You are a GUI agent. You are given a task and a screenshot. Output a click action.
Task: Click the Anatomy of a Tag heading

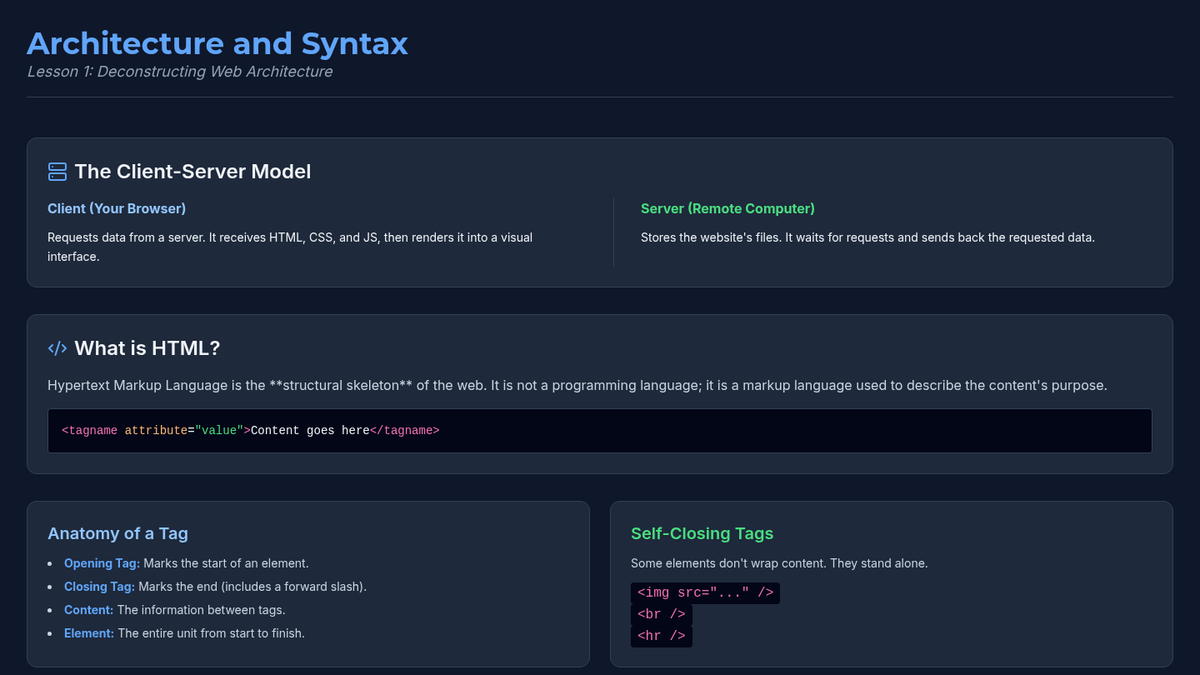click(118, 534)
